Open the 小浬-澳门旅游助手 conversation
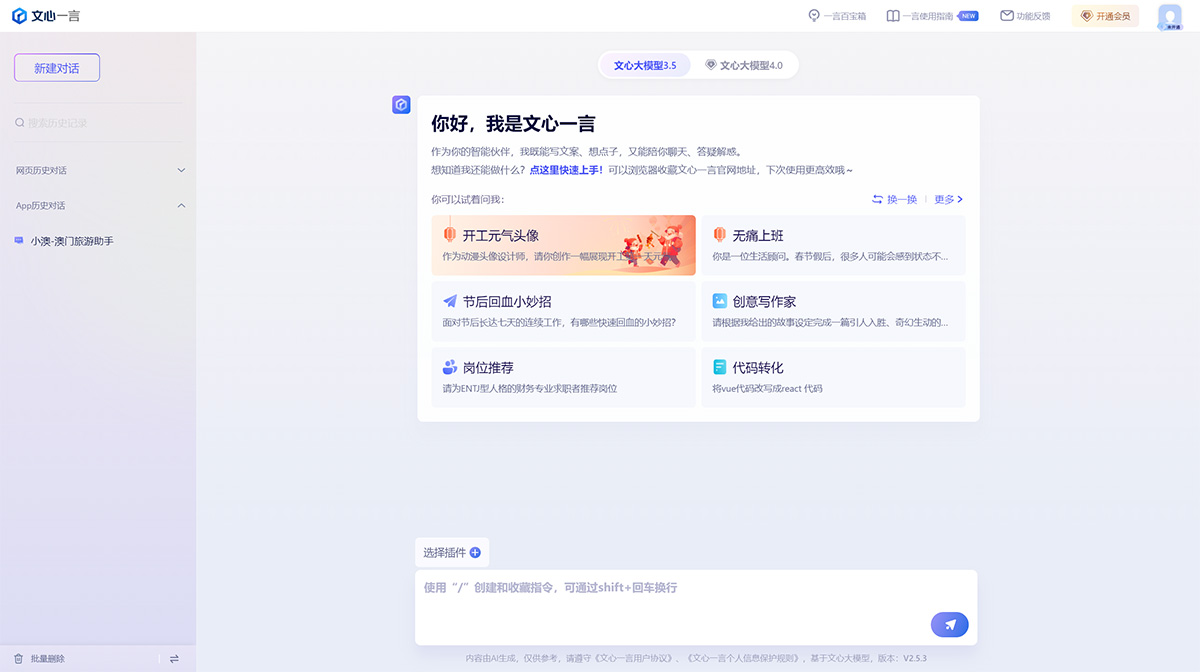 [70, 241]
